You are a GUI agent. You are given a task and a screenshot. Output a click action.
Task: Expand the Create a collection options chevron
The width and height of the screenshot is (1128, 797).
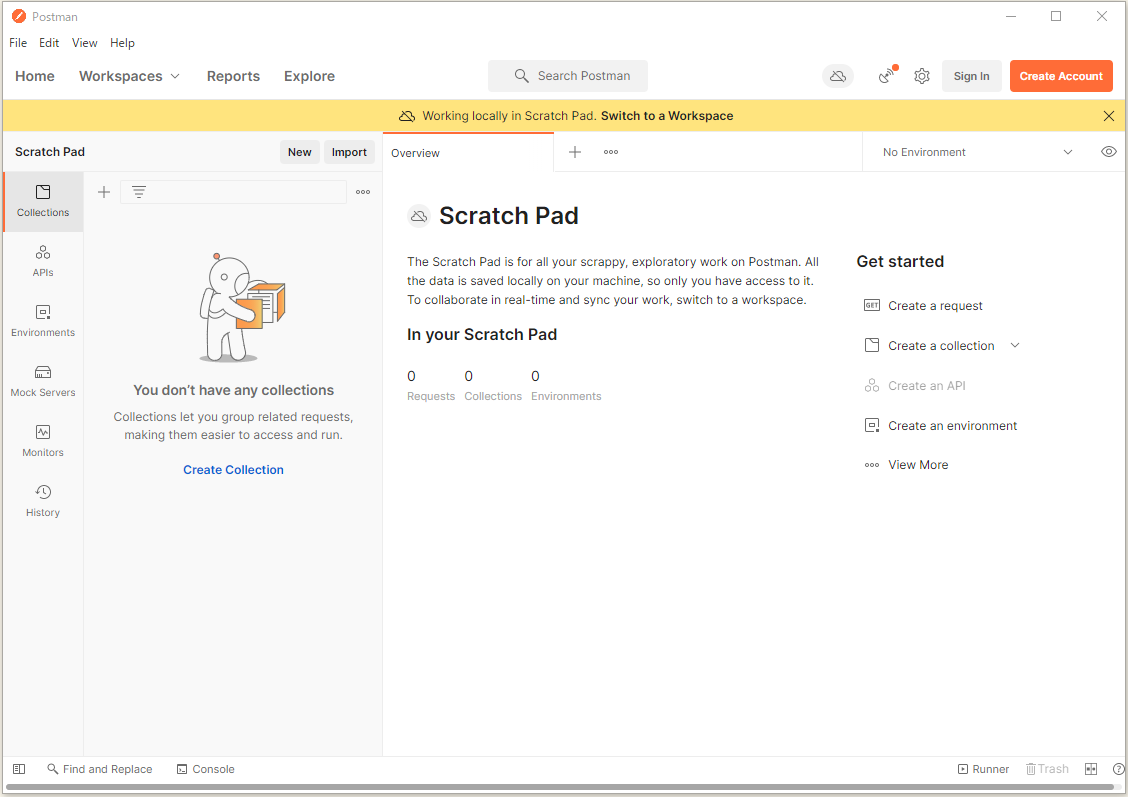pos(1015,345)
